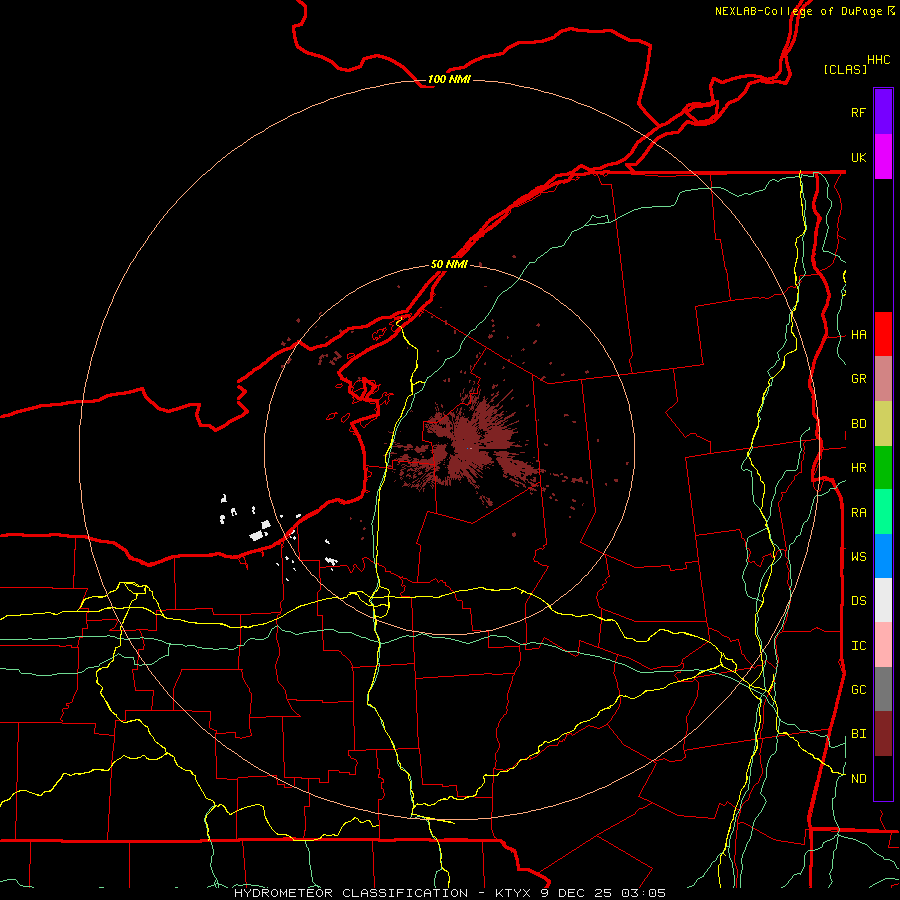Click 'HYDROMETEOR CLASSIFICATION' in the bottom title

tap(351, 893)
